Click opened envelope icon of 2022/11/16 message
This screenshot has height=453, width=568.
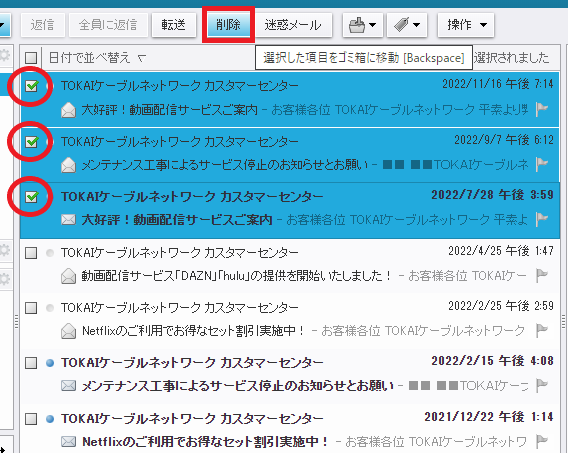coord(68,110)
